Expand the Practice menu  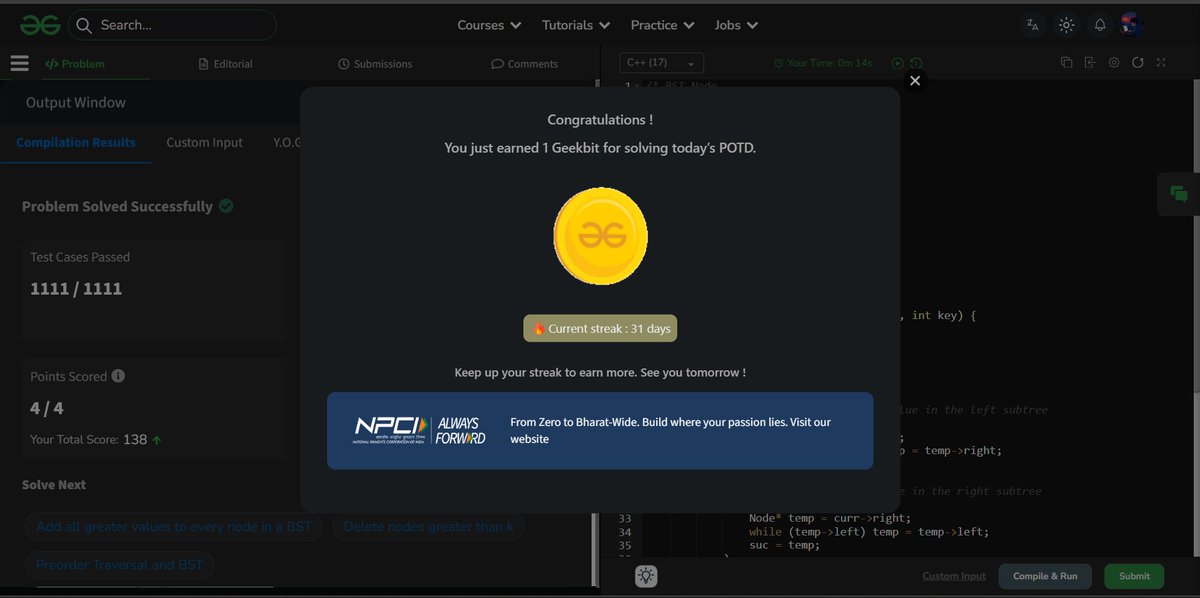pos(663,25)
